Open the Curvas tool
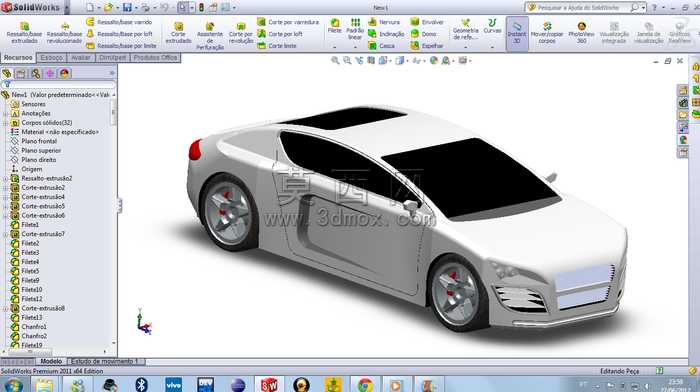Image resolution: width=700 pixels, height=392 pixels. 492,26
